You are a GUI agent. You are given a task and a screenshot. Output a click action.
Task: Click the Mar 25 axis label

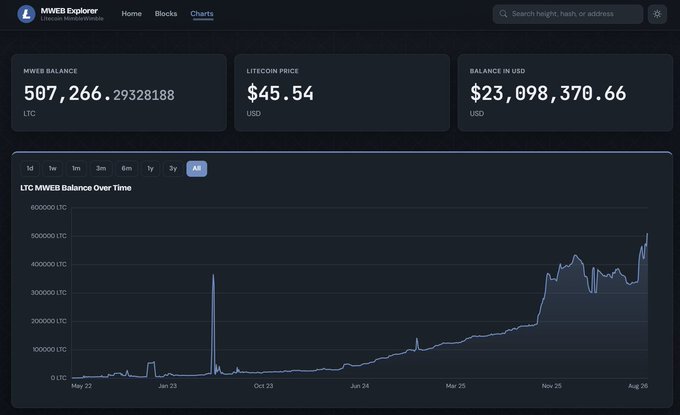click(x=455, y=386)
